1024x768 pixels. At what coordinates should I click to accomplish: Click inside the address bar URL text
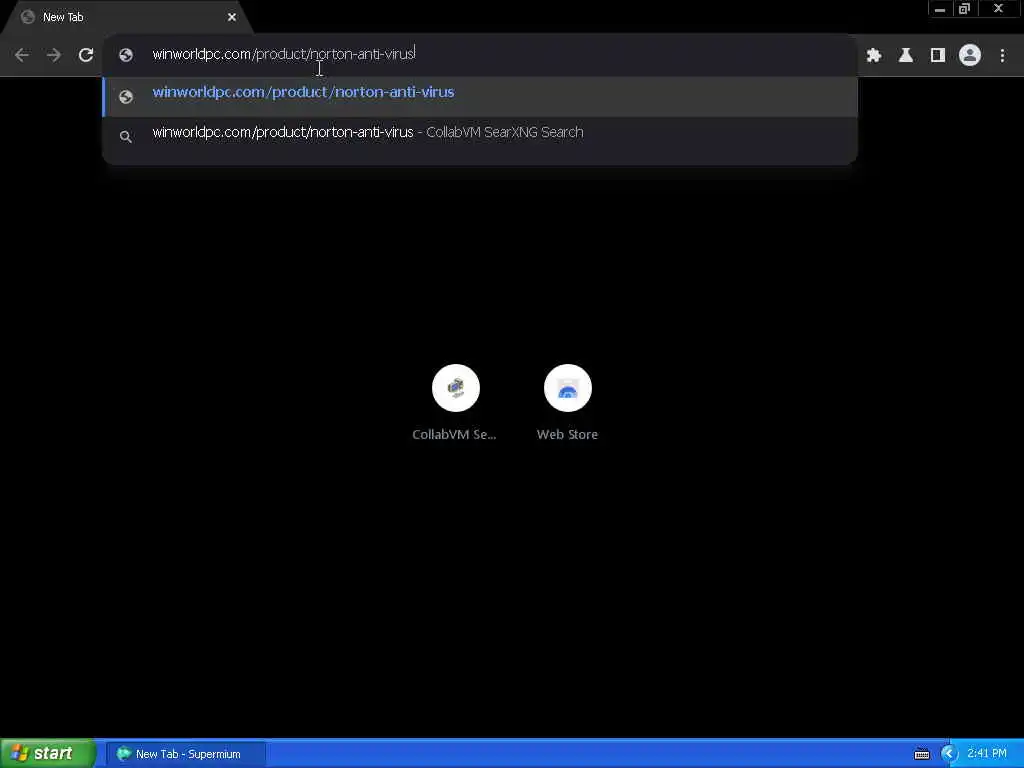click(283, 54)
